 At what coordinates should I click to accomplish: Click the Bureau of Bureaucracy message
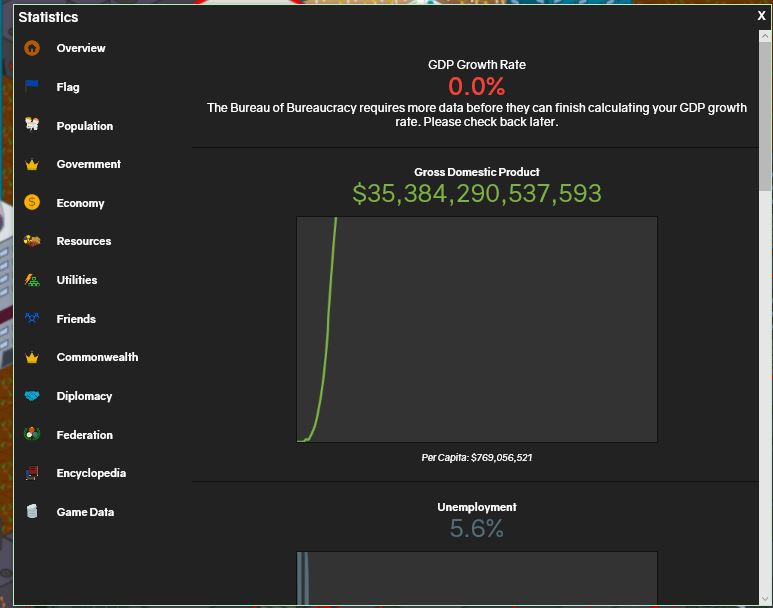point(477,115)
